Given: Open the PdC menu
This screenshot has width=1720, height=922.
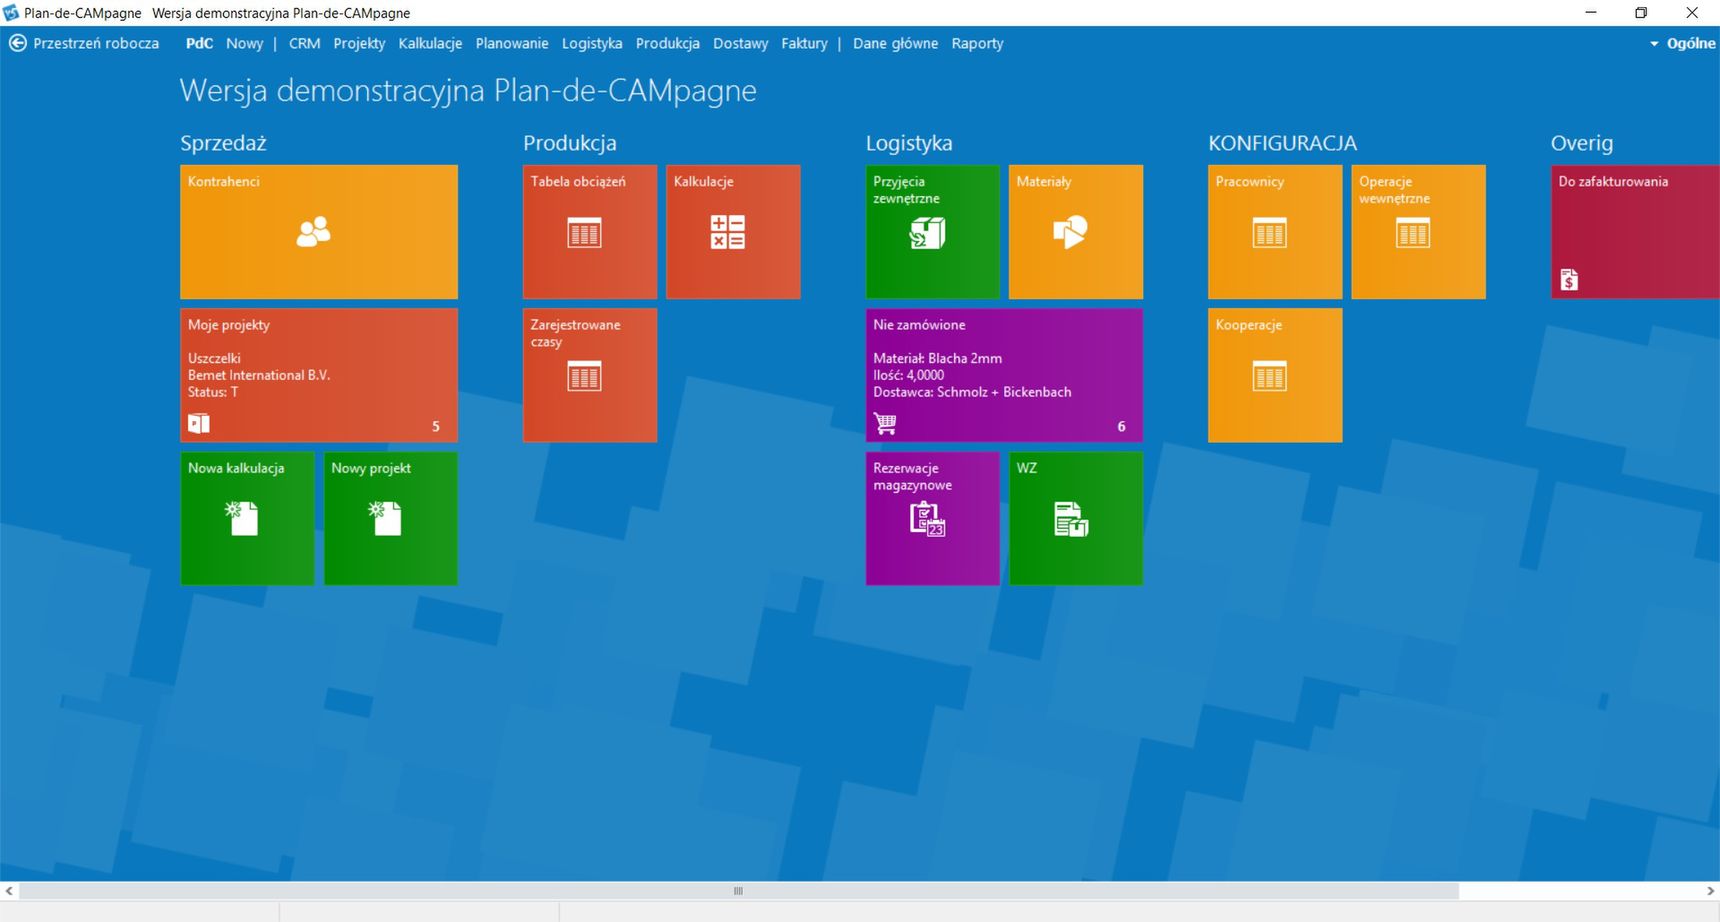Looking at the screenshot, I should [x=199, y=43].
